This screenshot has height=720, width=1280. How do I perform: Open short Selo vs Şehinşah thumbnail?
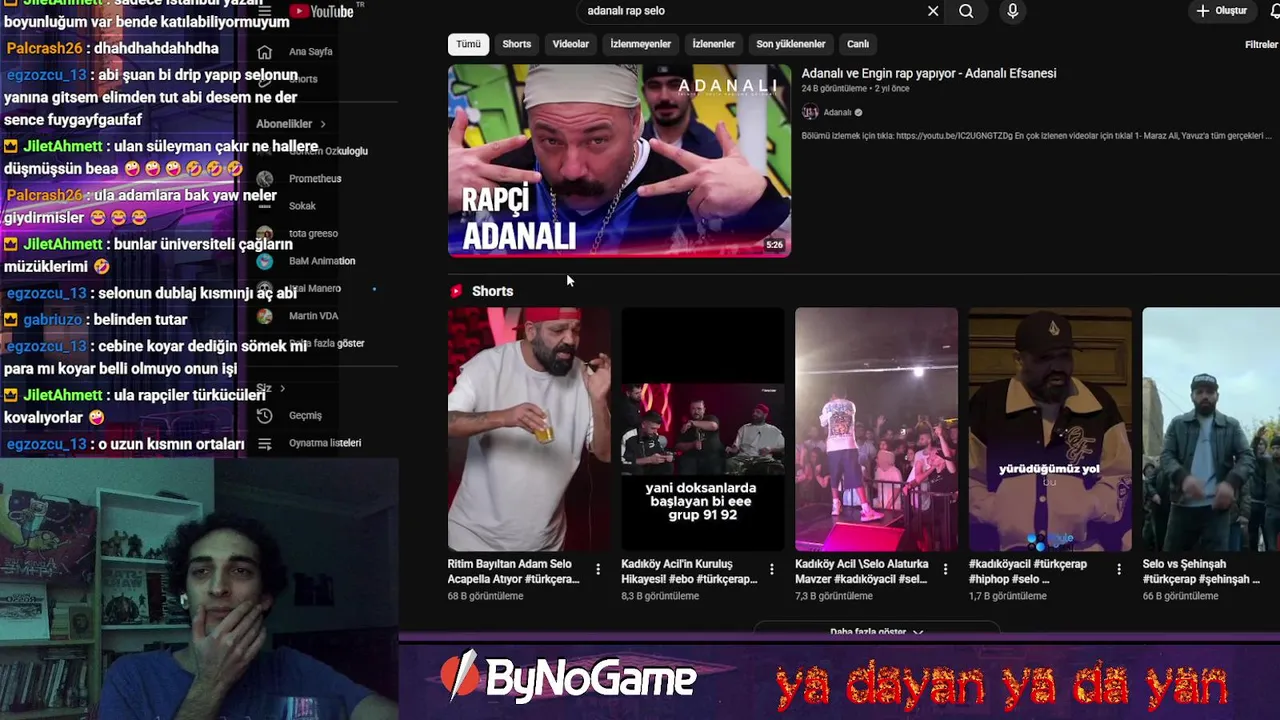click(1211, 429)
